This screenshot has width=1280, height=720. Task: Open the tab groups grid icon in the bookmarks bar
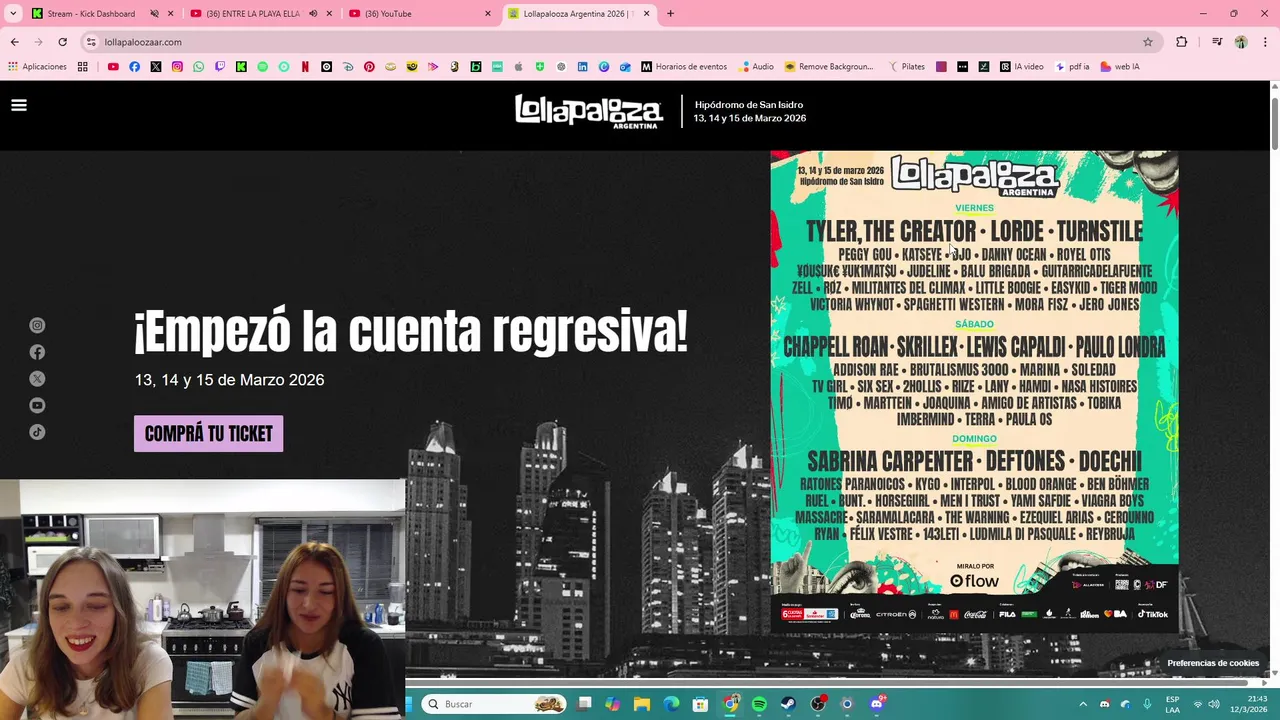pyautogui.click(x=83, y=67)
